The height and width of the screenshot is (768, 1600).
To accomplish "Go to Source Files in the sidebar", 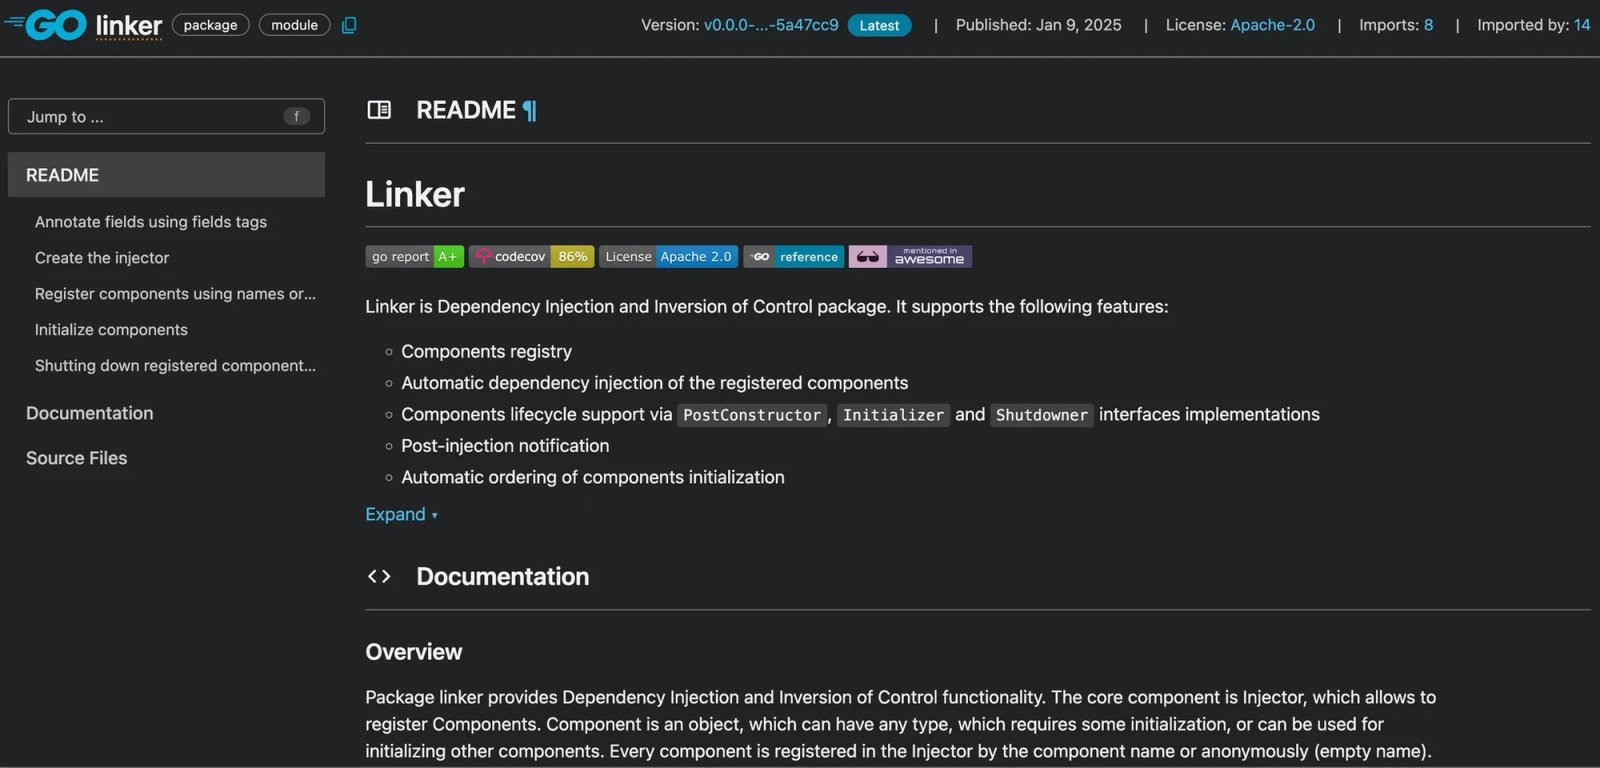I will coord(77,458).
